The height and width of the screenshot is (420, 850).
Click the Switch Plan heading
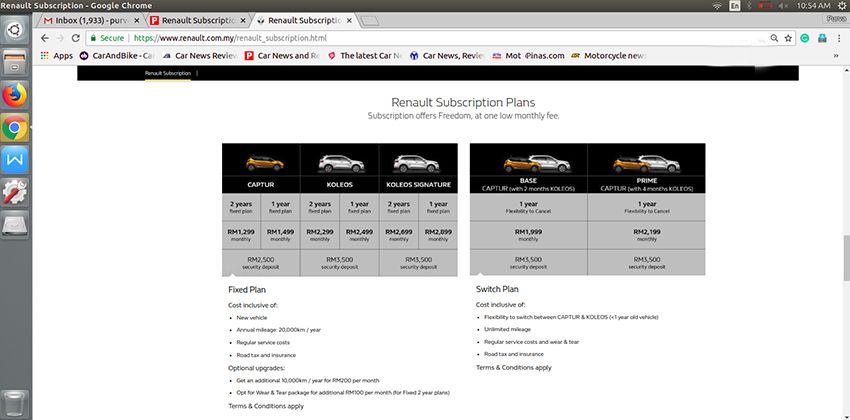497,289
